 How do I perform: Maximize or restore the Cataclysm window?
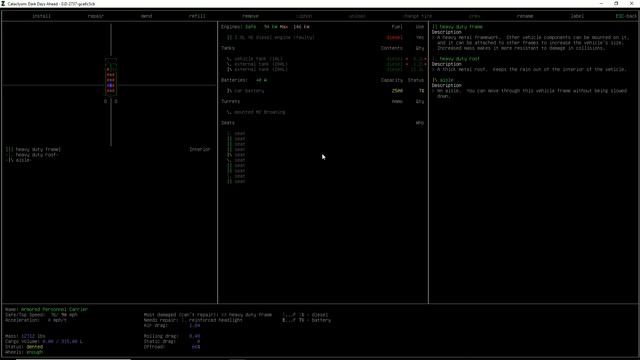click(616, 4)
